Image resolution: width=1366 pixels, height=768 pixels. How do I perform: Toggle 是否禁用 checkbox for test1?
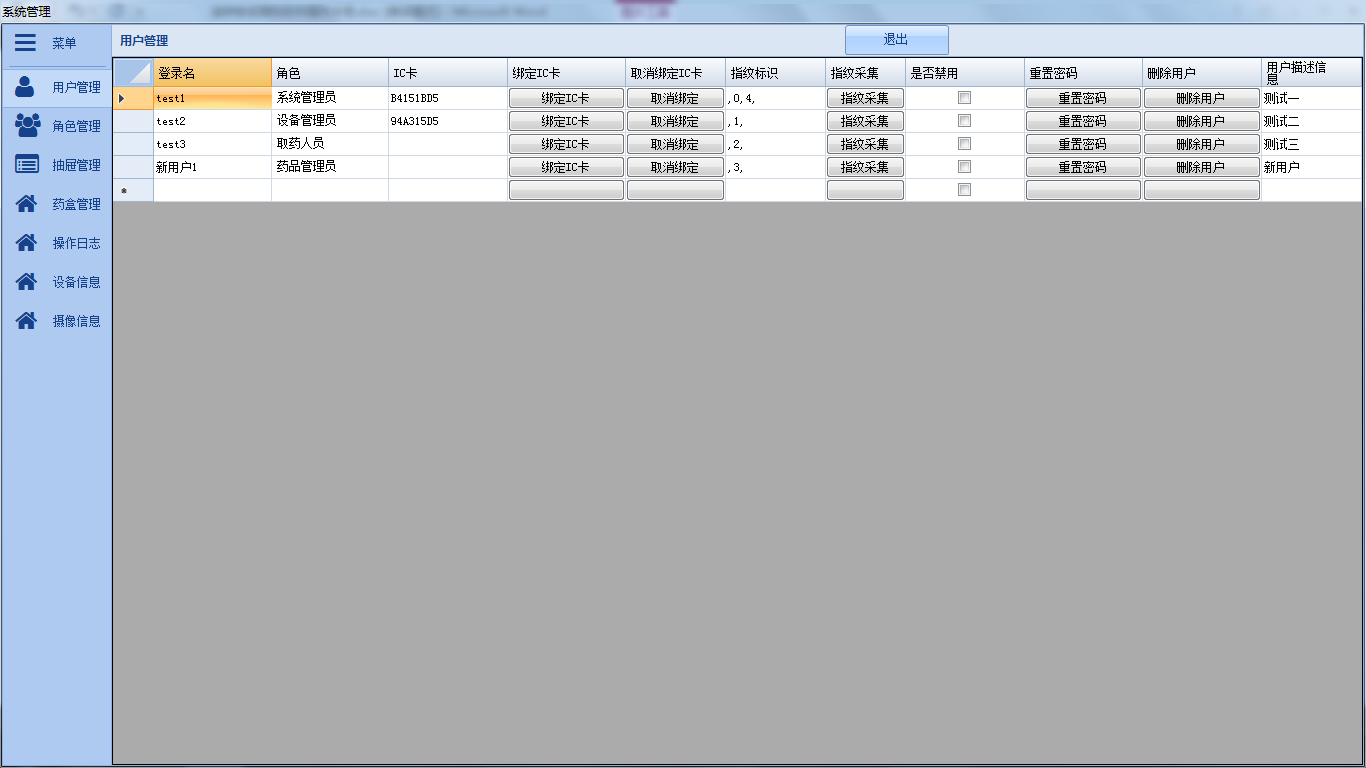click(965, 98)
